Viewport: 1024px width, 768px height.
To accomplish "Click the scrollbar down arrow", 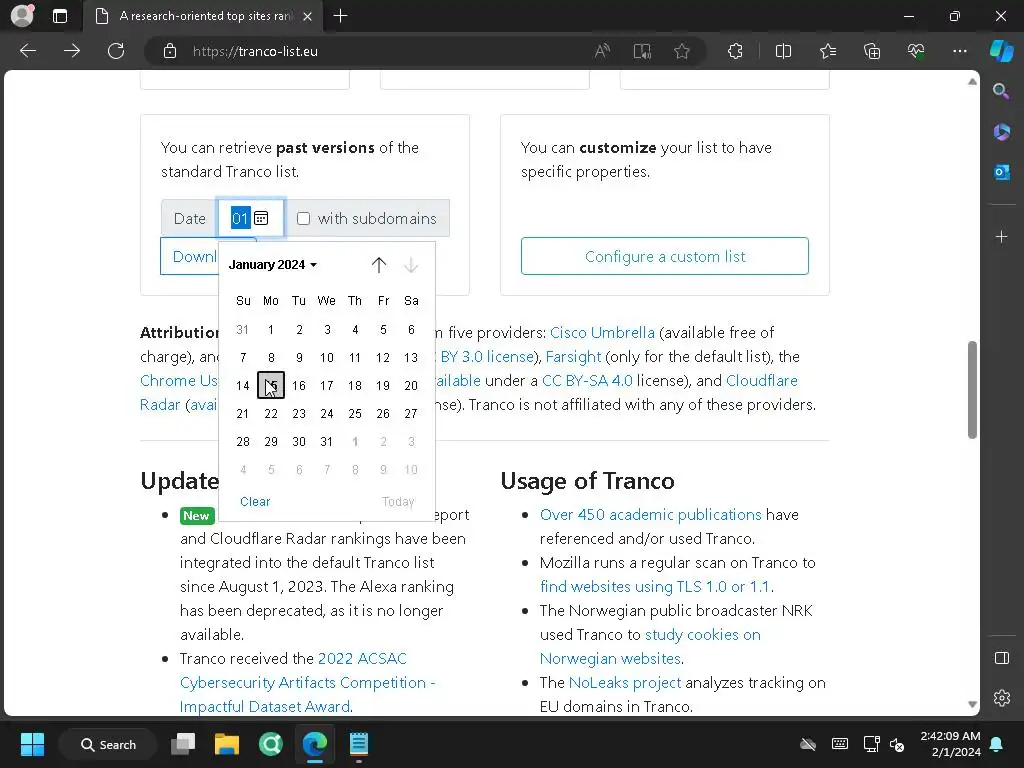I will 972,704.
